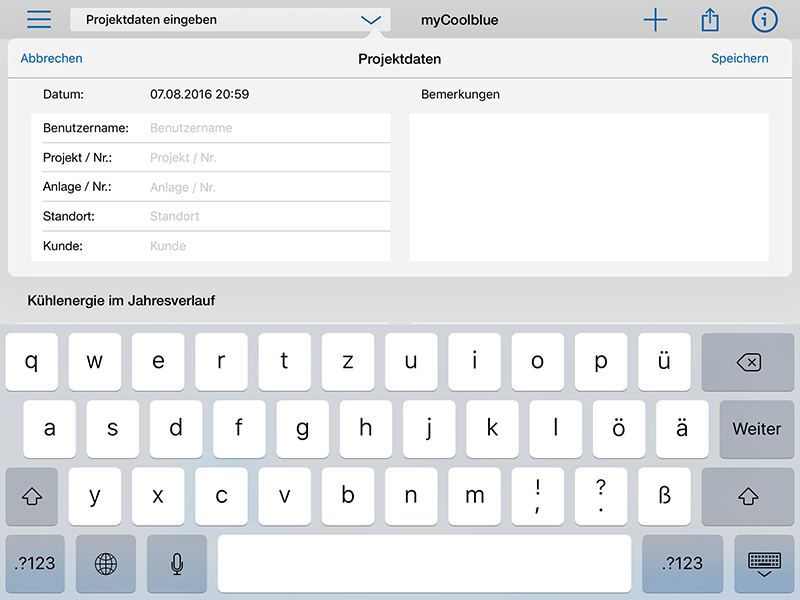Tap the d key
Viewport: 800px width, 600px height.
(x=176, y=429)
